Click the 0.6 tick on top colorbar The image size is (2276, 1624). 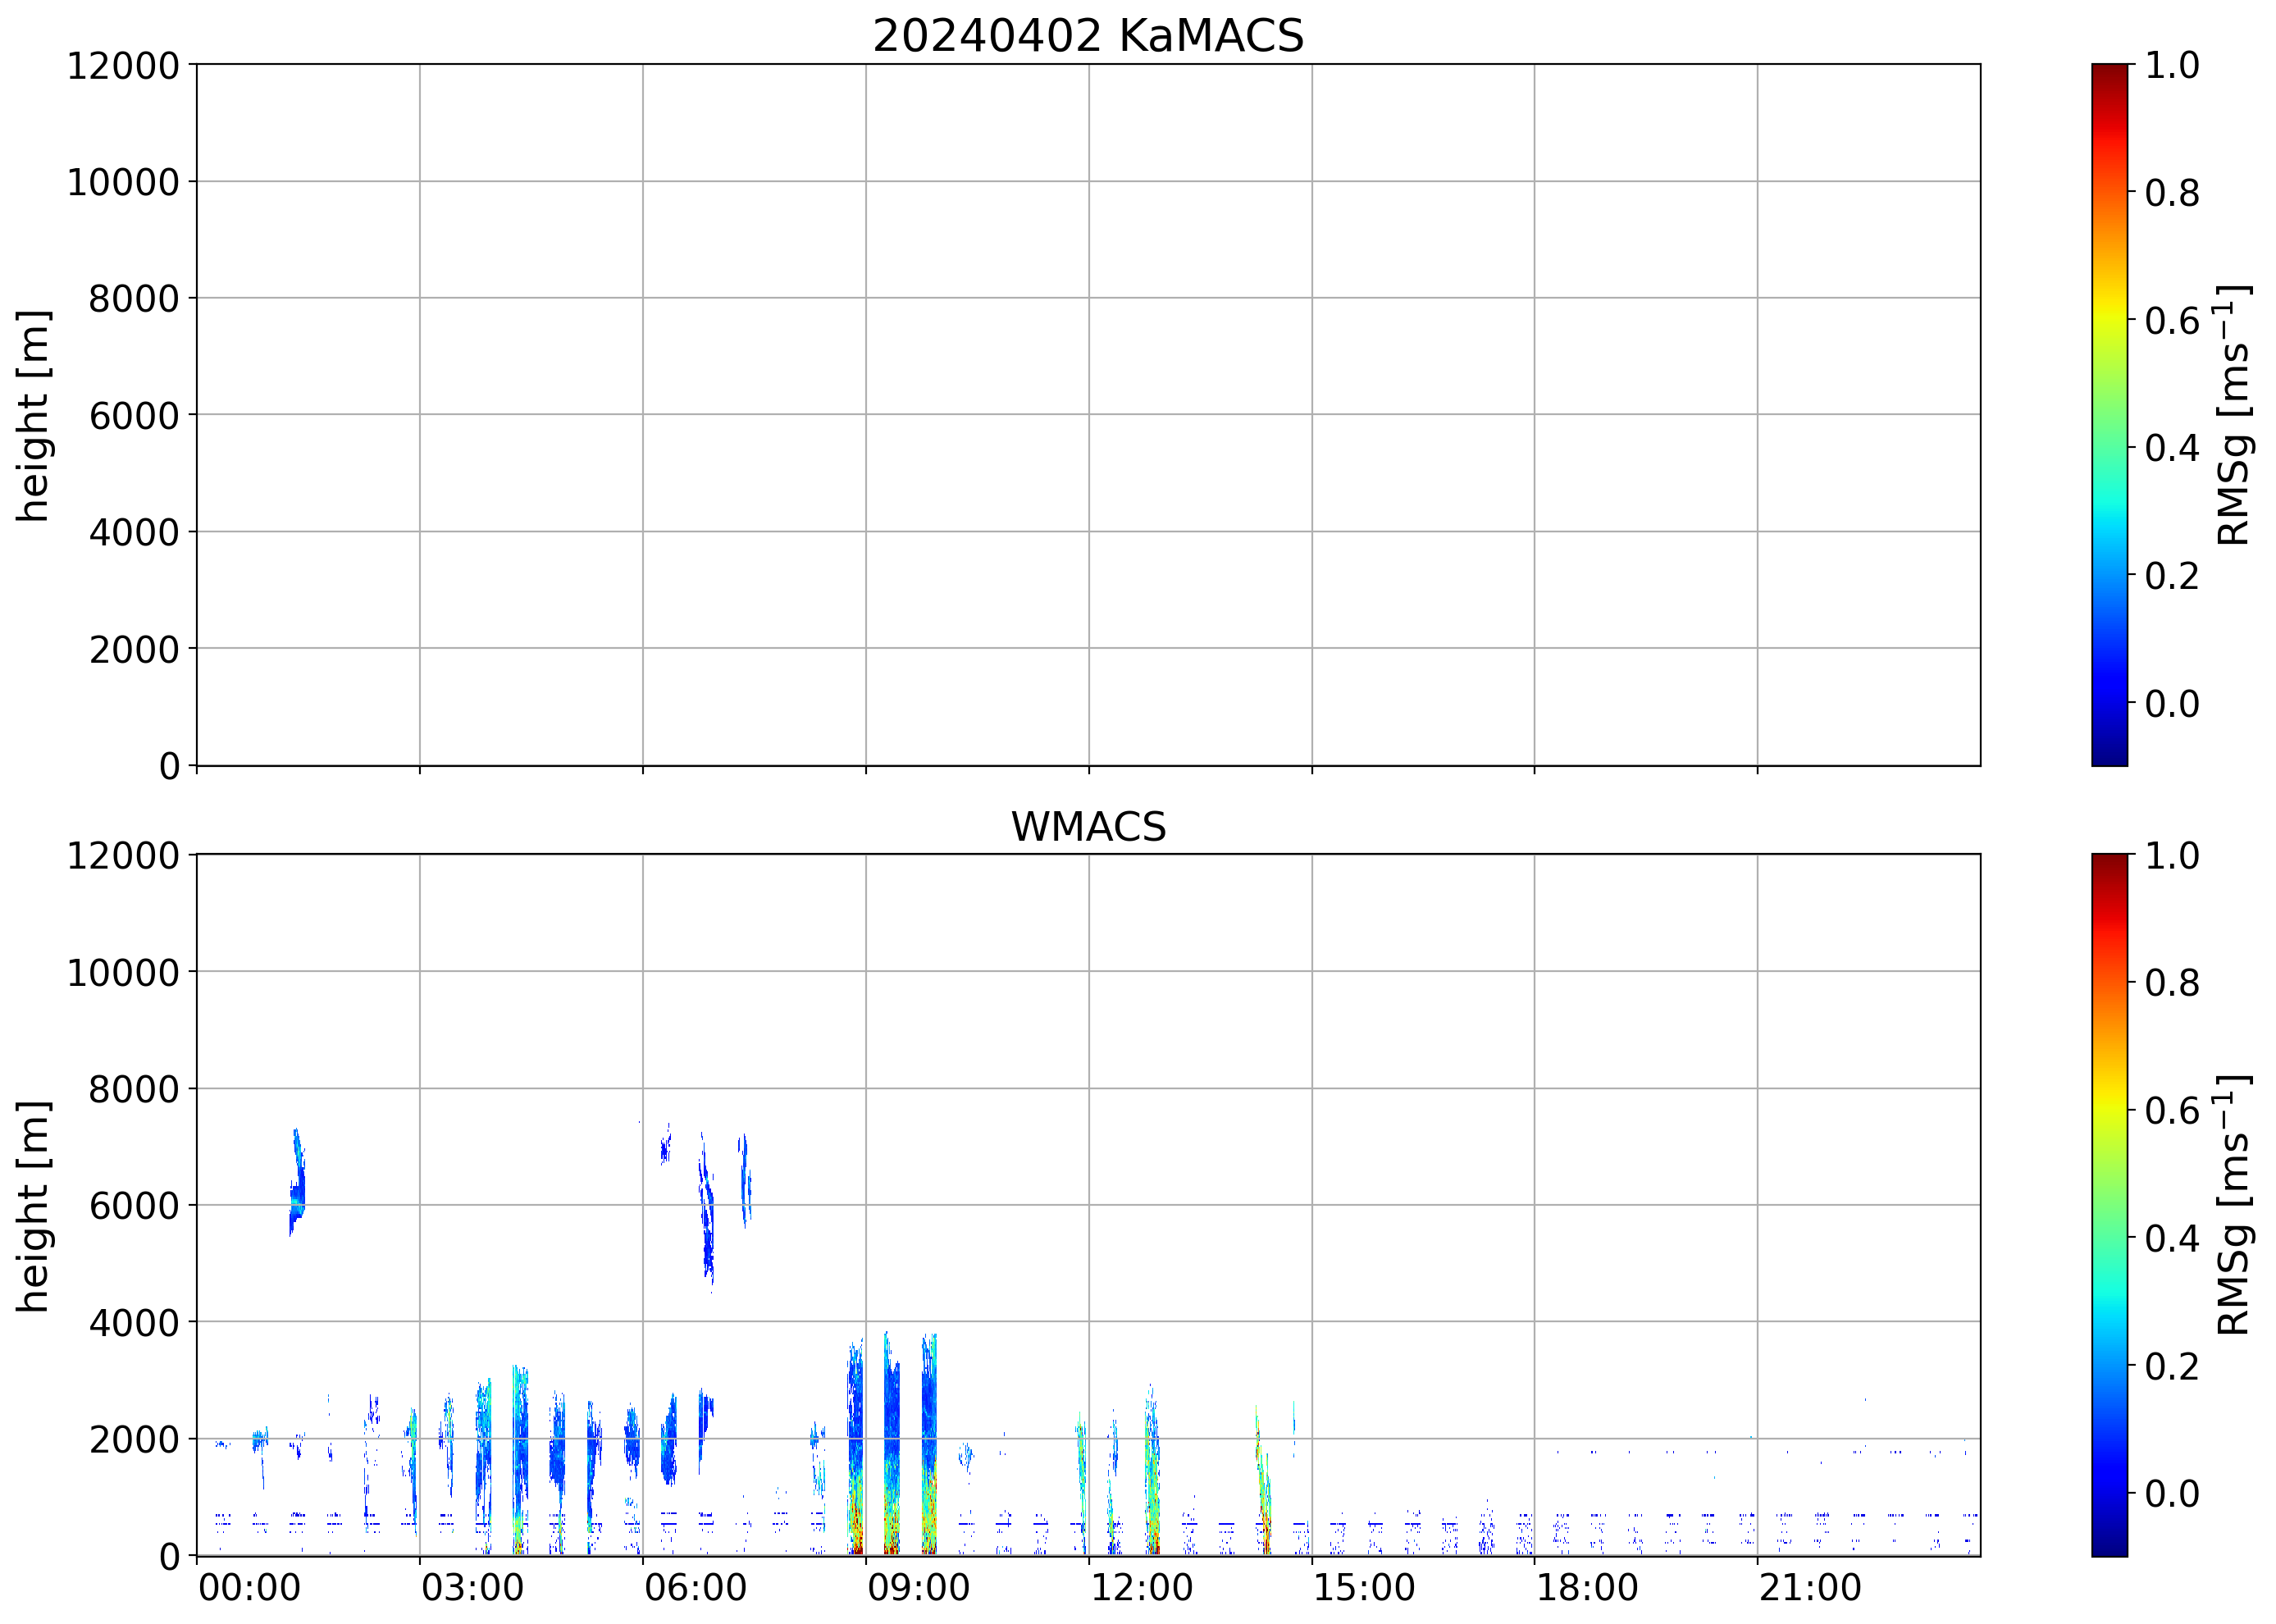click(x=2171, y=321)
